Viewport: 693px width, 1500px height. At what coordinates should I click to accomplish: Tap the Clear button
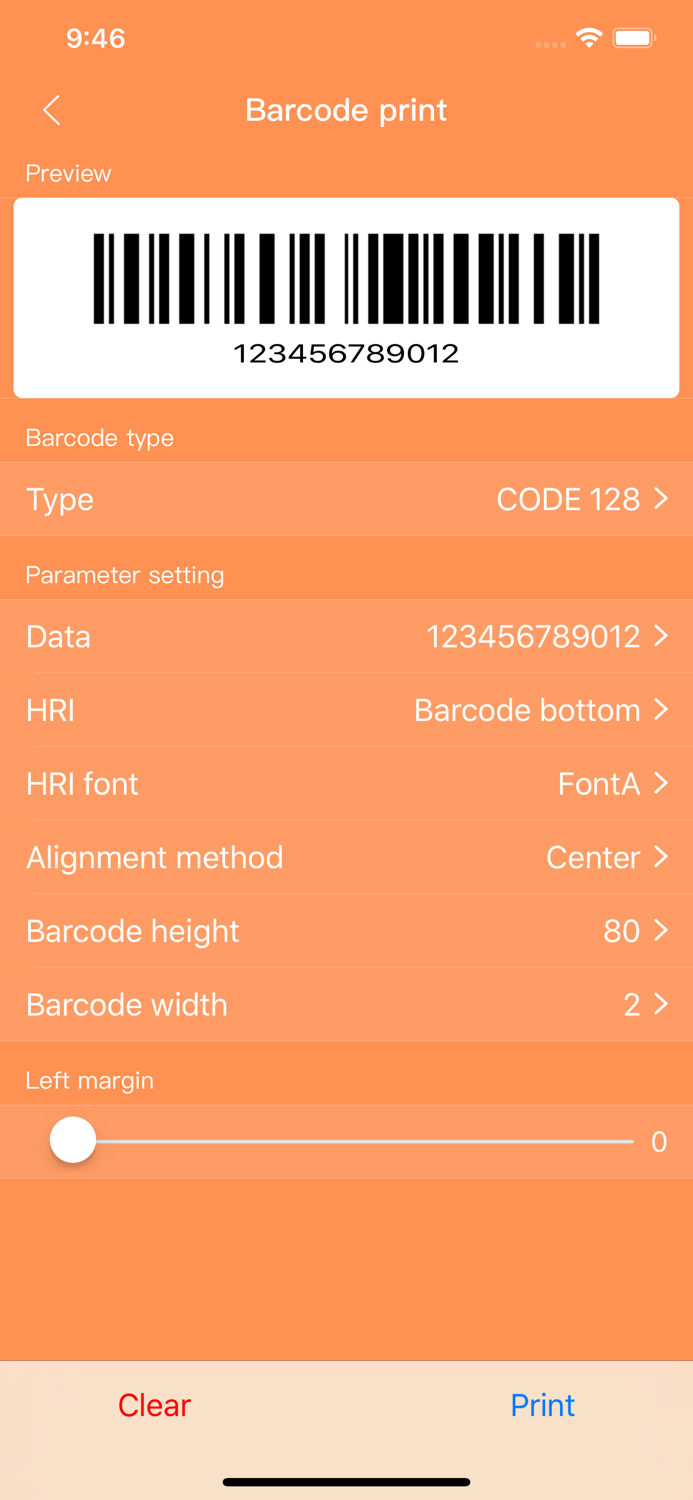pos(154,1404)
